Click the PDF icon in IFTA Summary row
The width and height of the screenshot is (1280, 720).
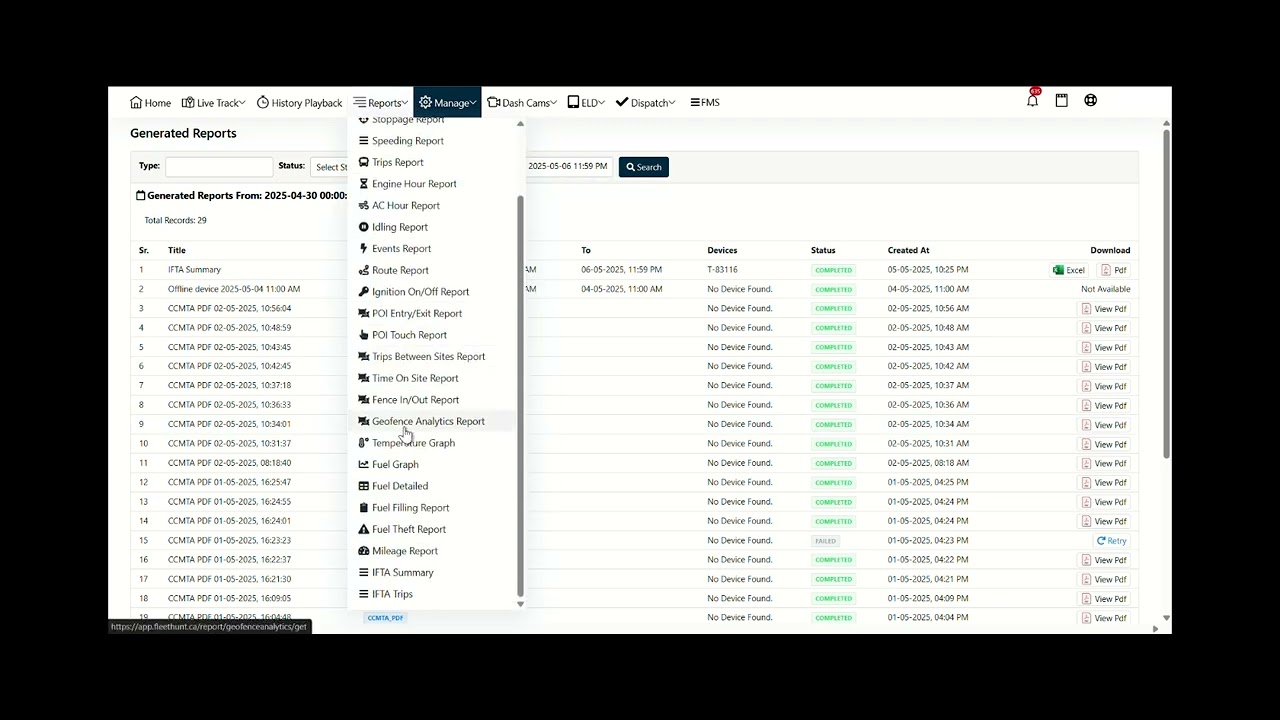(x=1107, y=270)
